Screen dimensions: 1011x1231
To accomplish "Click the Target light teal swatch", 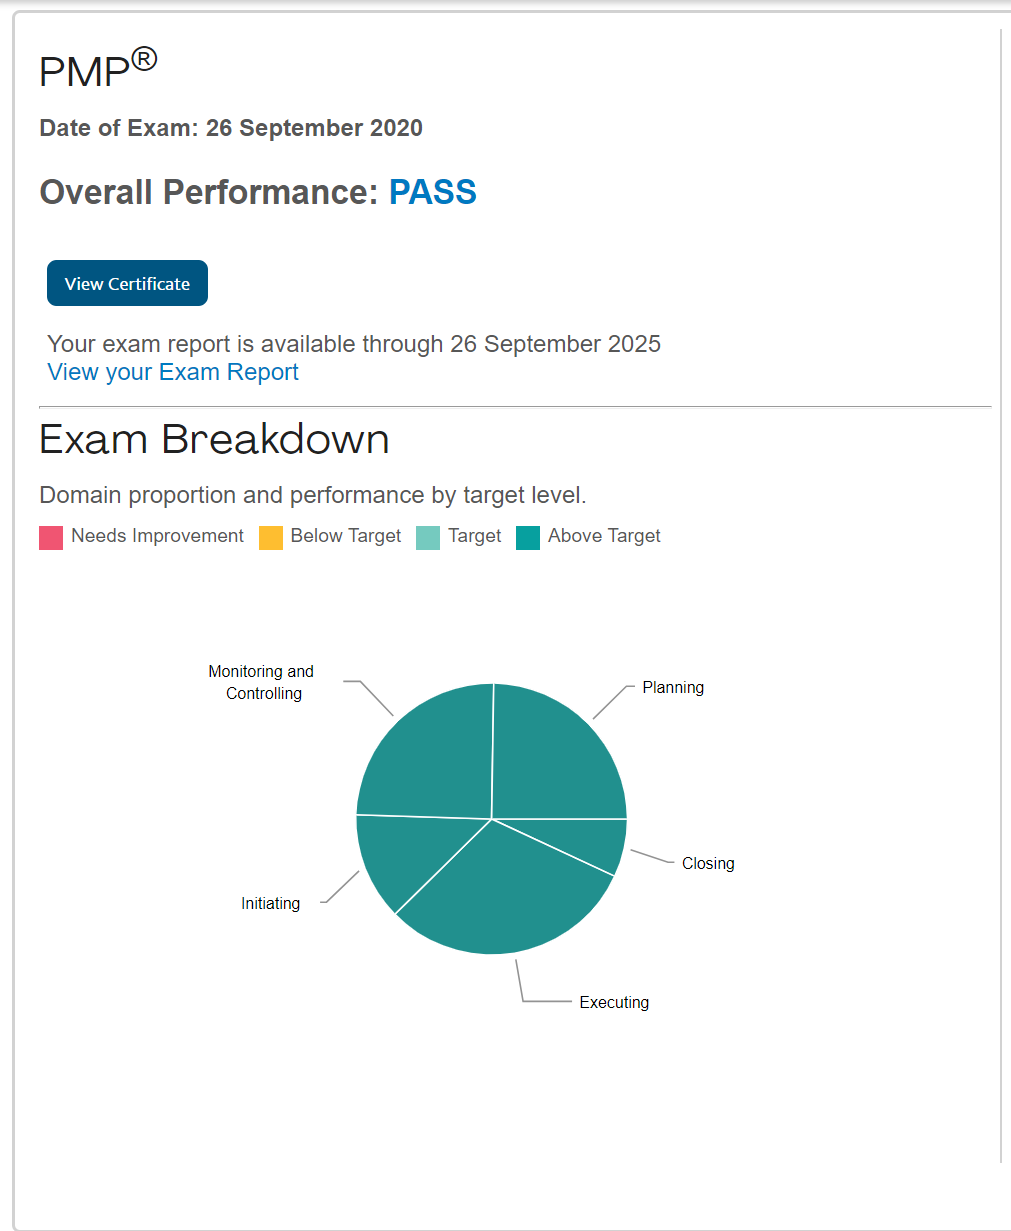I will [x=428, y=538].
